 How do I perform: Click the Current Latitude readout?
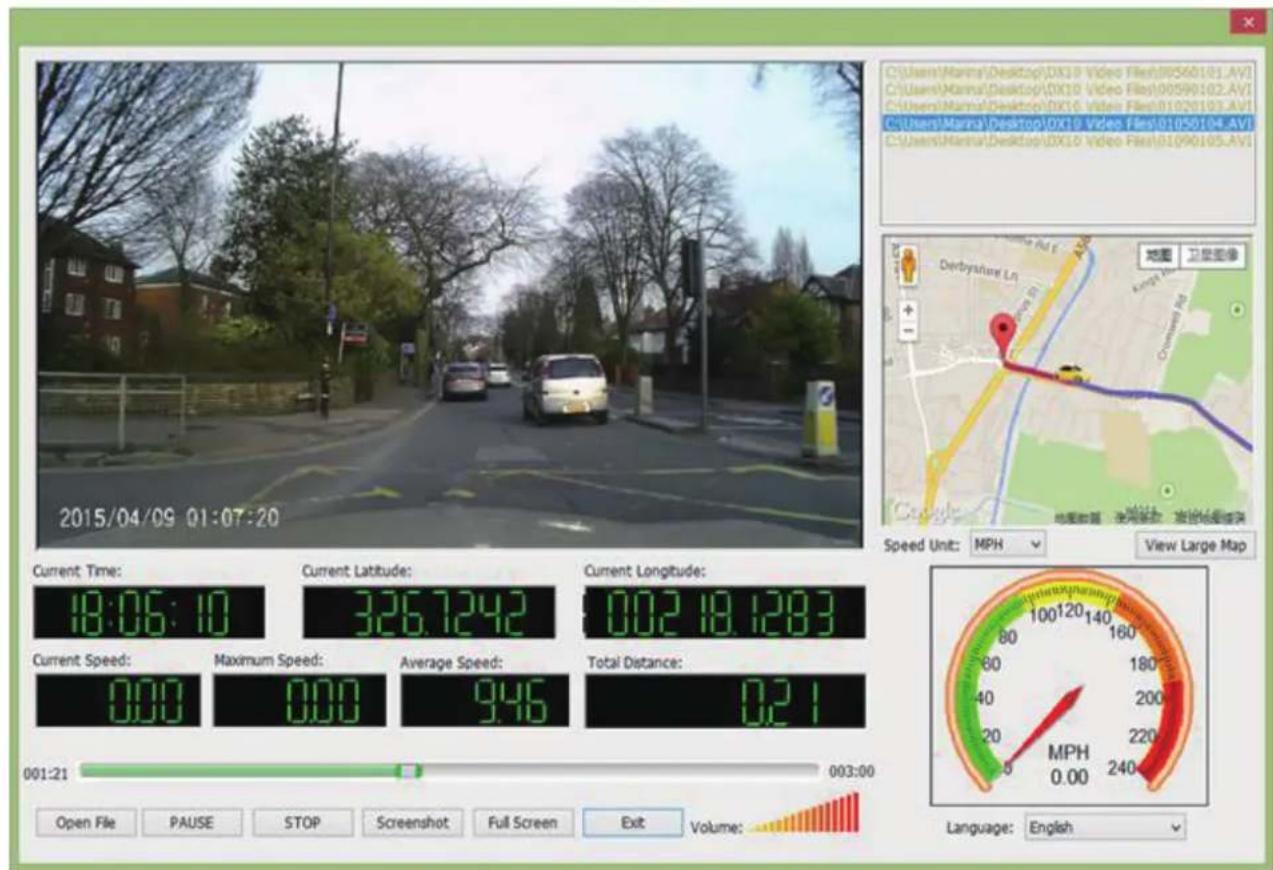pos(428,613)
